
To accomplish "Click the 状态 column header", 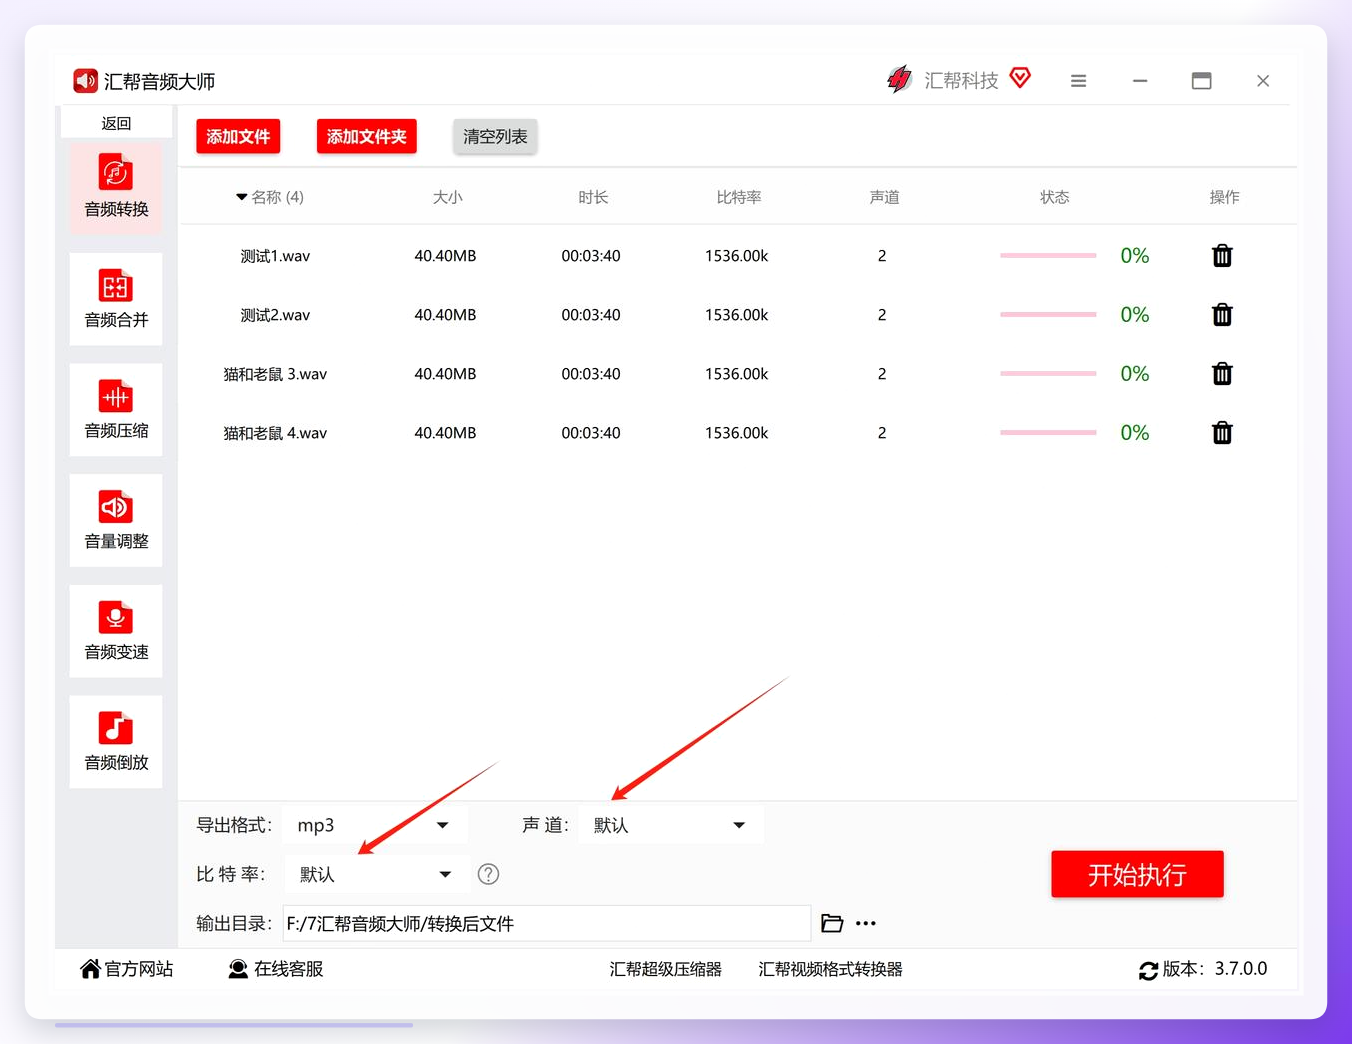I will (1054, 197).
